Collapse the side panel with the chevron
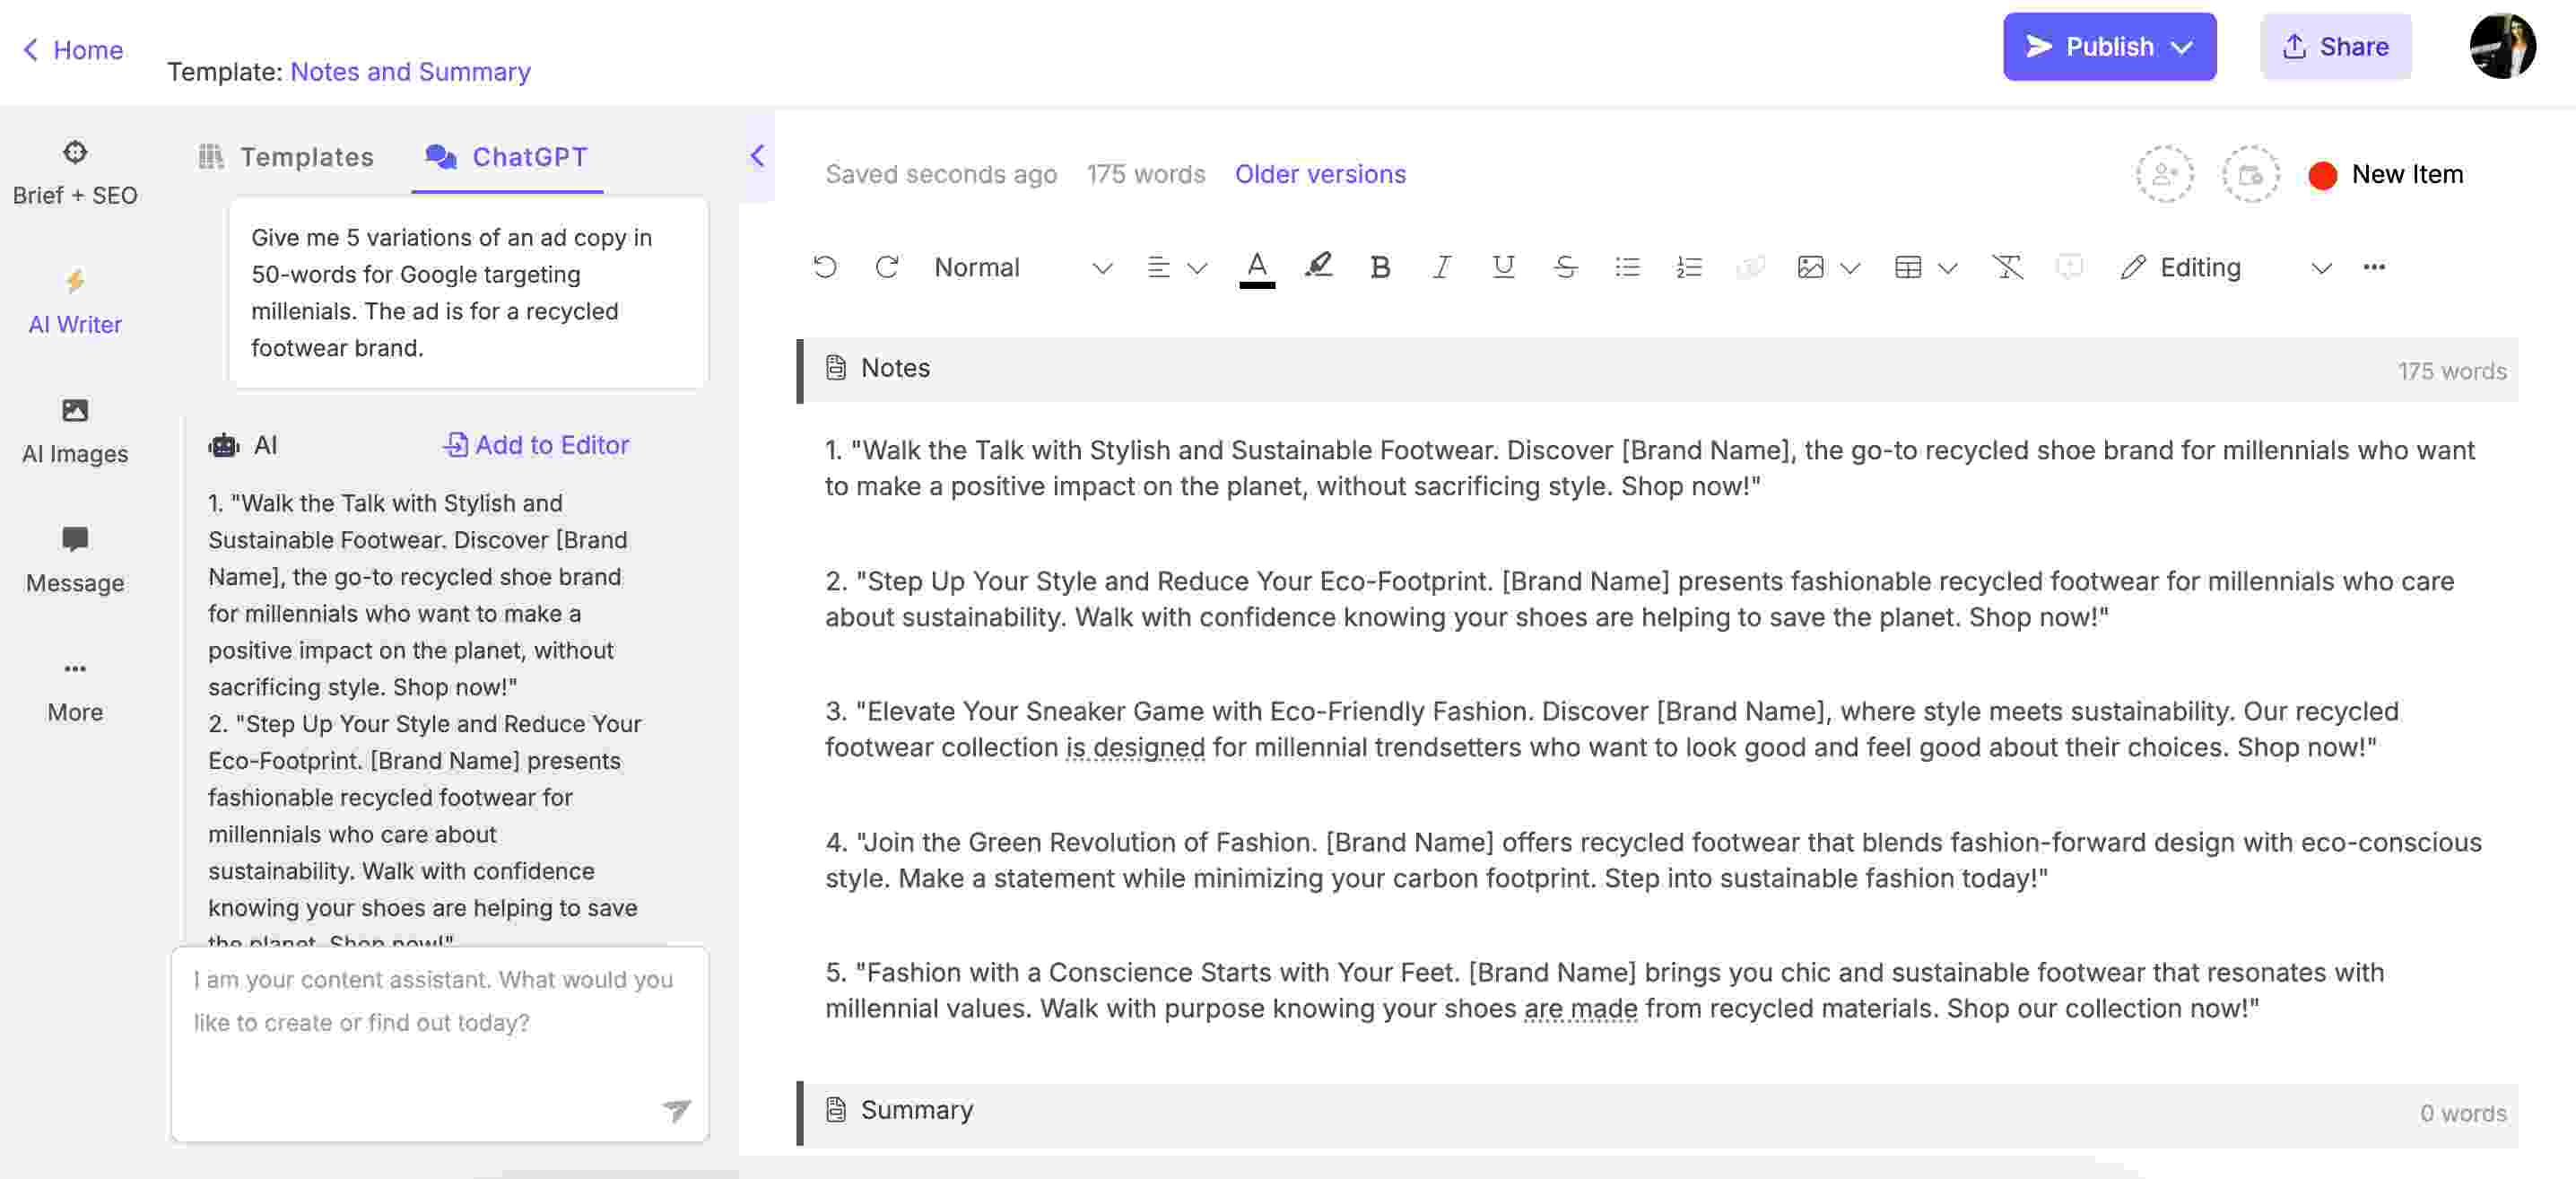Viewport: 2576px width, 1179px height. click(757, 155)
